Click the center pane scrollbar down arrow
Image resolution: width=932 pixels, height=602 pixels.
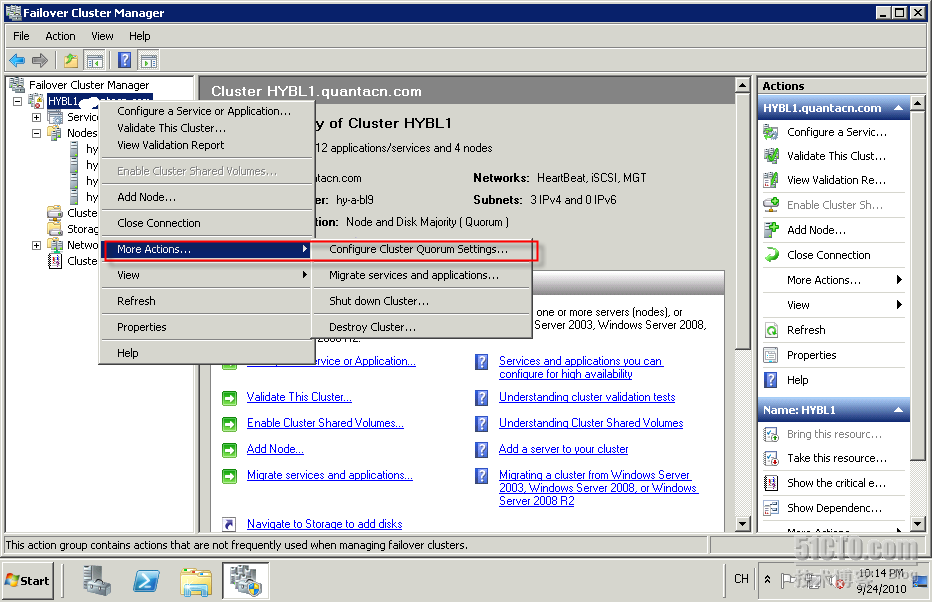[x=742, y=524]
